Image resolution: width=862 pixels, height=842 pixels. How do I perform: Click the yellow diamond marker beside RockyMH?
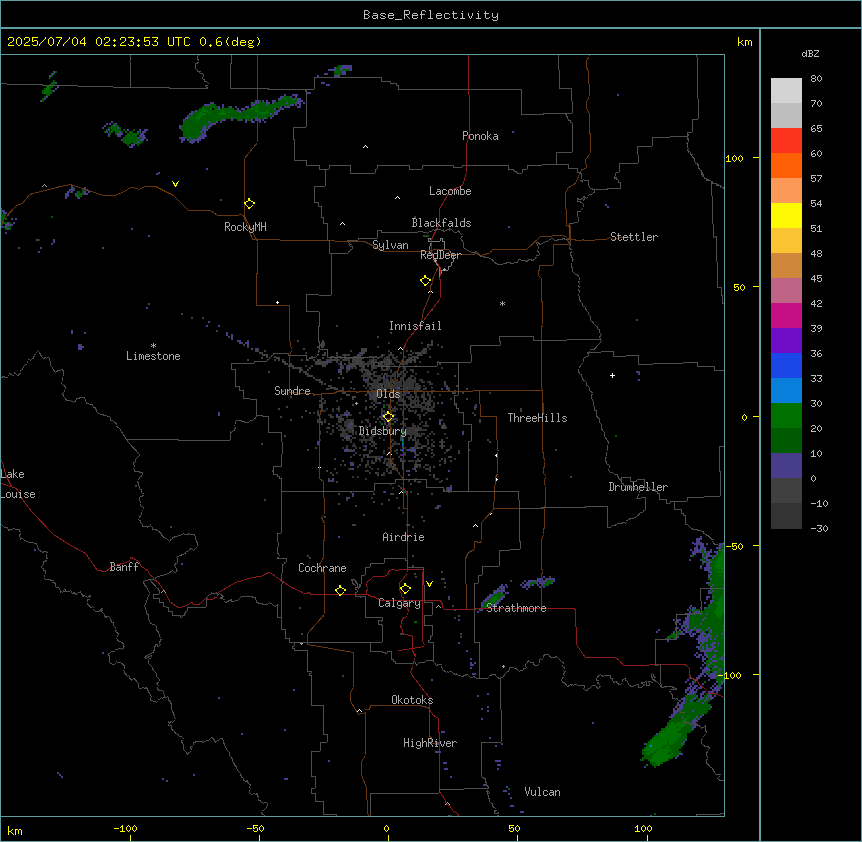point(250,204)
